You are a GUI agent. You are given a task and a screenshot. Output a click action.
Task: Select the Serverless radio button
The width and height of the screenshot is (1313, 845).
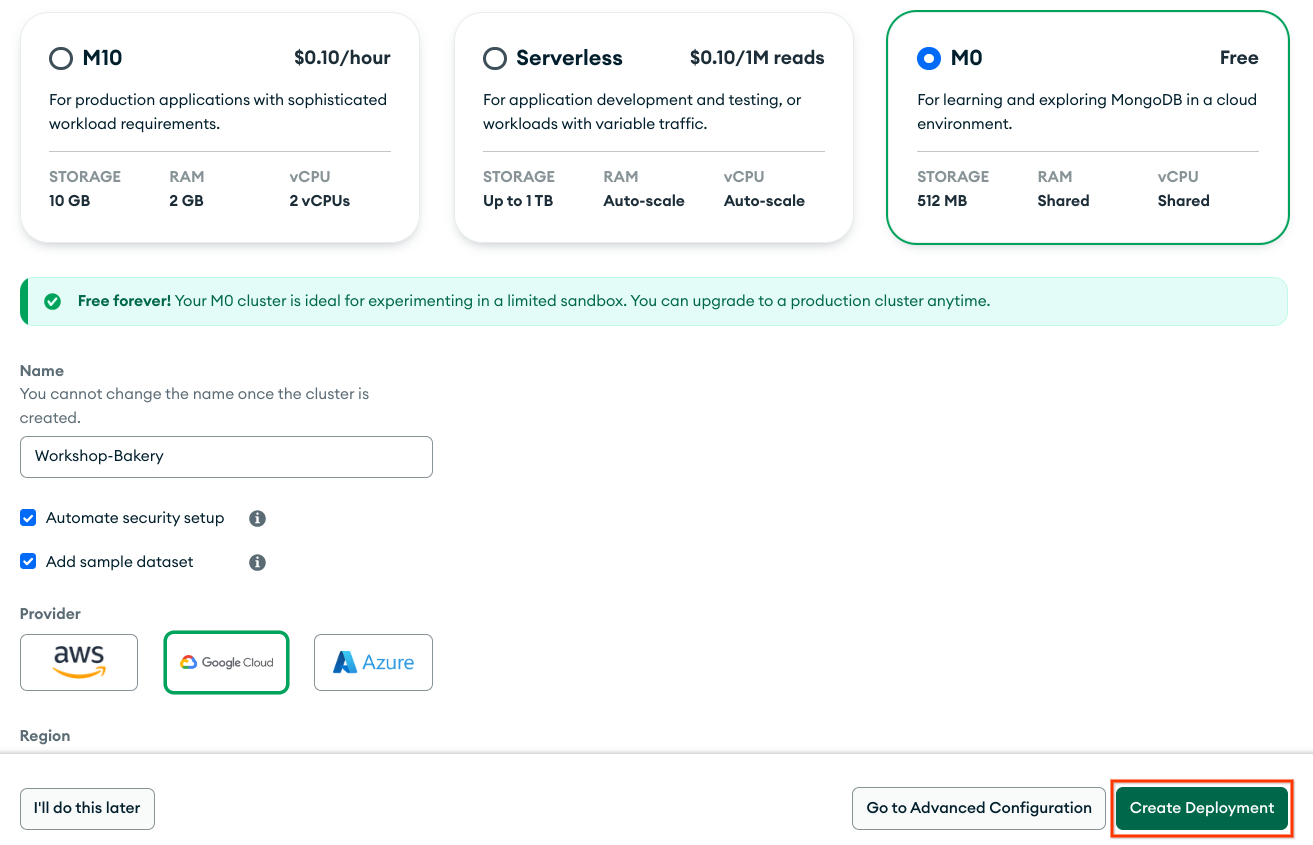[495, 59]
